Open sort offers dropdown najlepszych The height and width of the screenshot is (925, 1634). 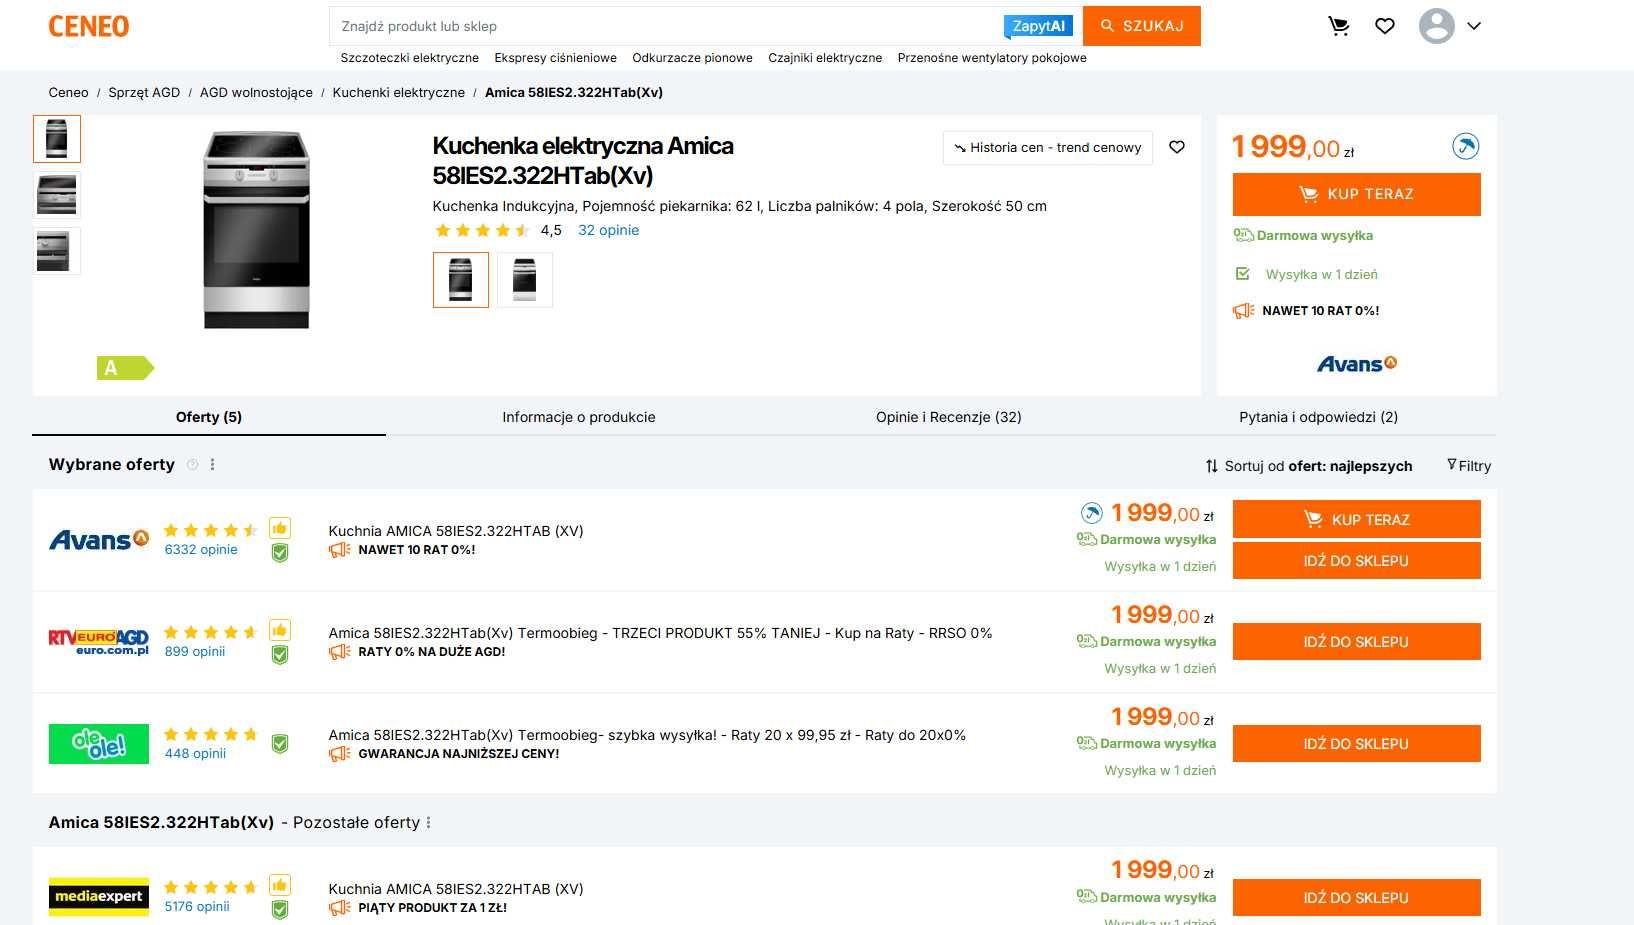[1309, 466]
